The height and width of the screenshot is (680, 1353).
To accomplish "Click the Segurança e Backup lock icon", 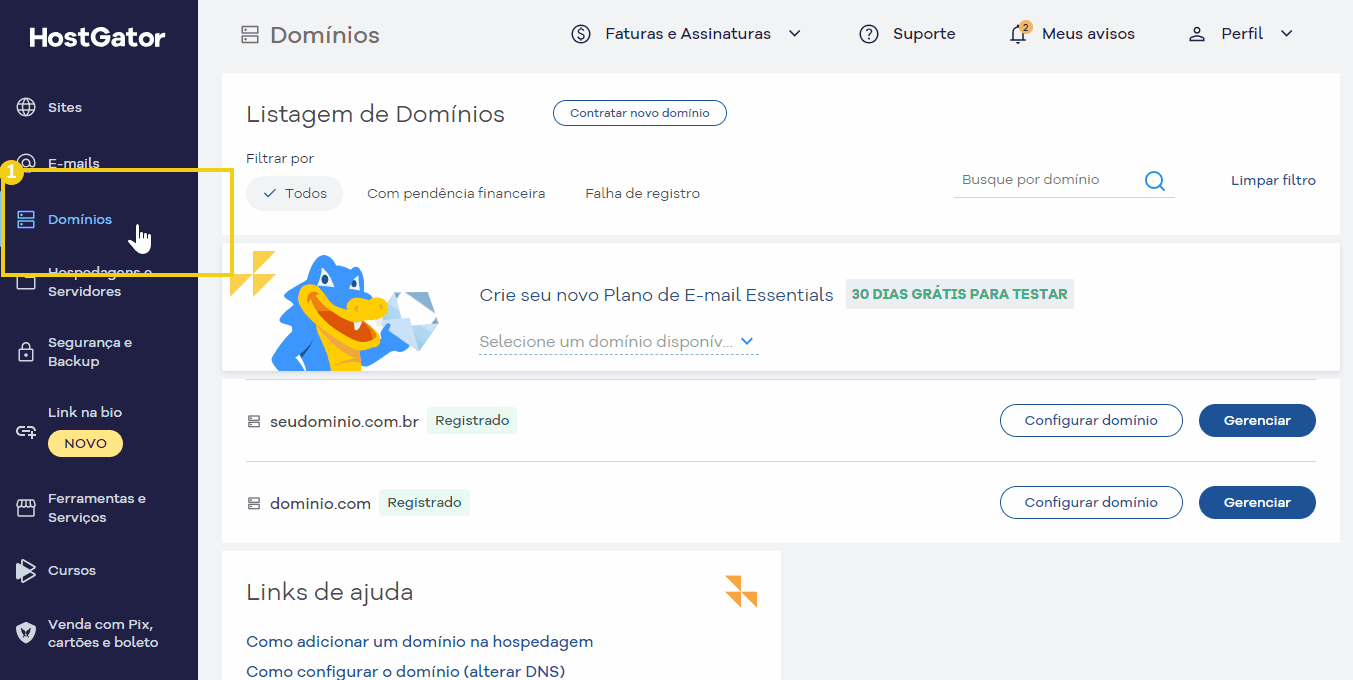I will tap(26, 352).
